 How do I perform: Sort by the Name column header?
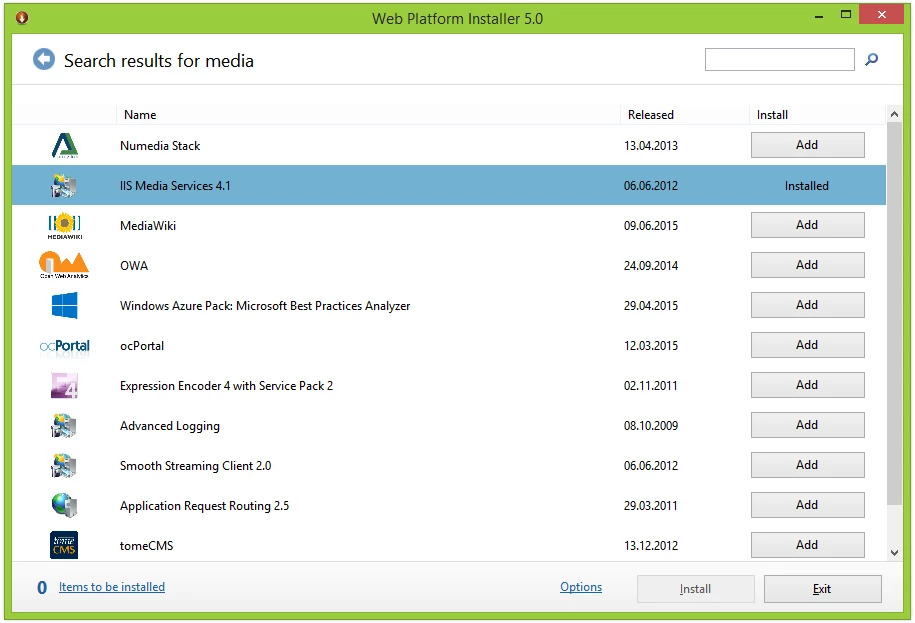pyautogui.click(x=368, y=115)
